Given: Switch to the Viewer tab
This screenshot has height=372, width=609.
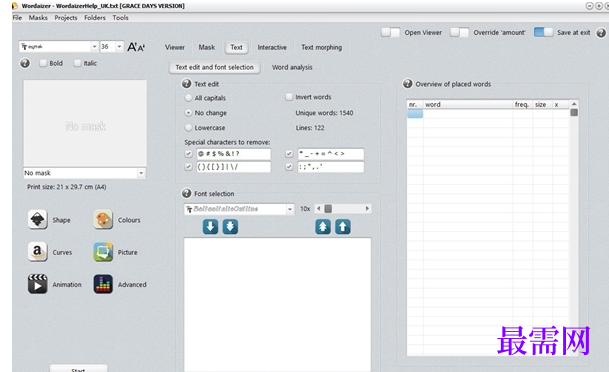Looking at the screenshot, I should 175,47.
